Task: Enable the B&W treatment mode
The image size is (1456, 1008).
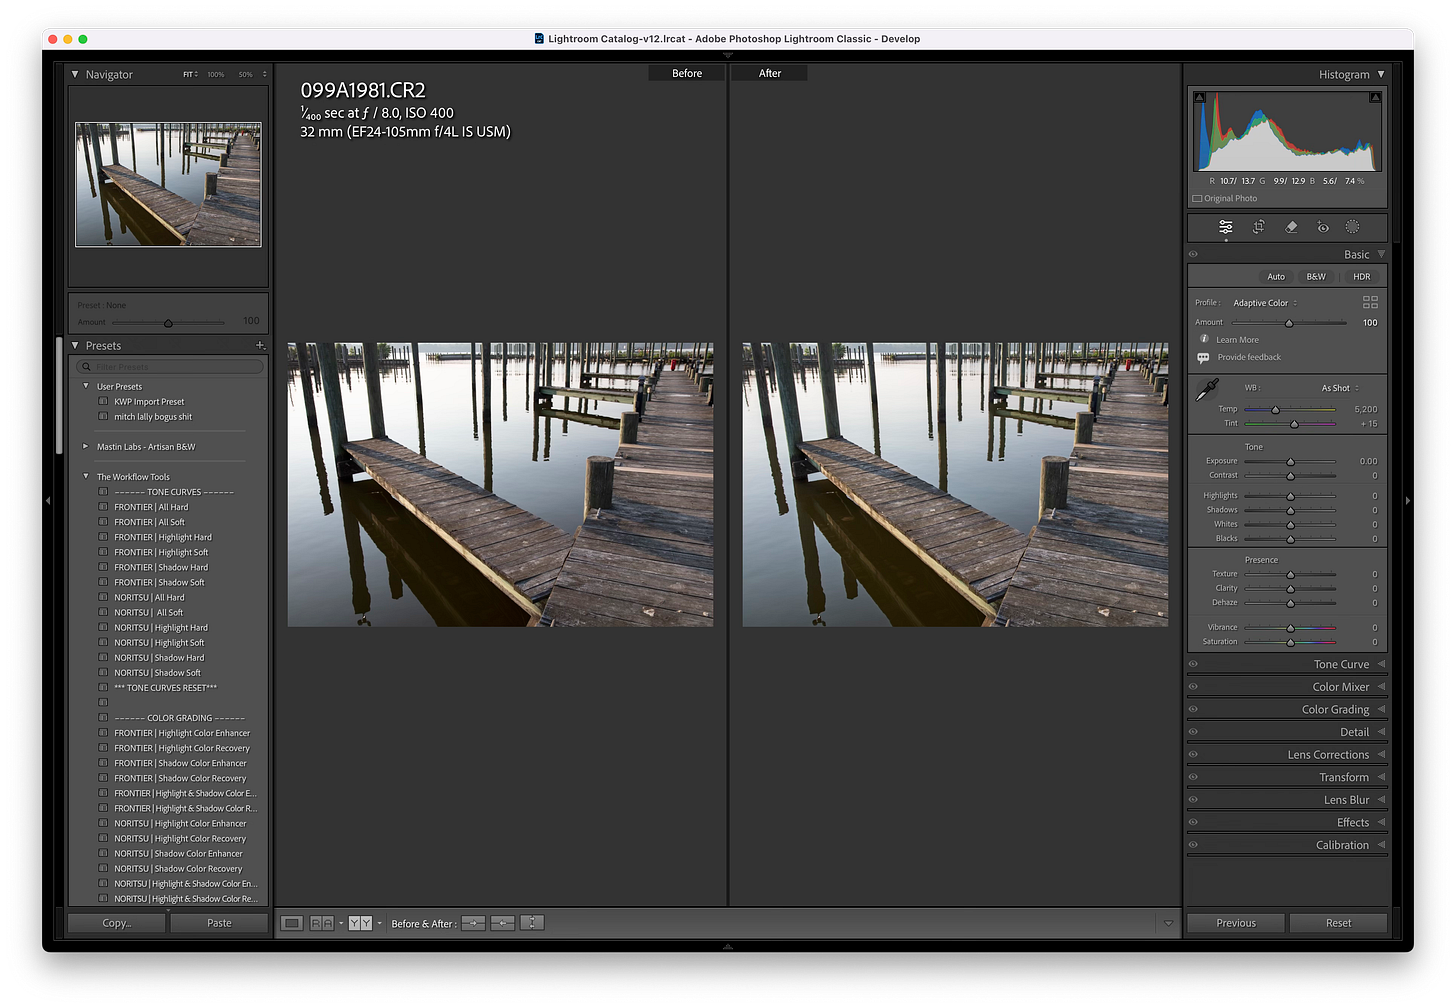Action: [1317, 276]
